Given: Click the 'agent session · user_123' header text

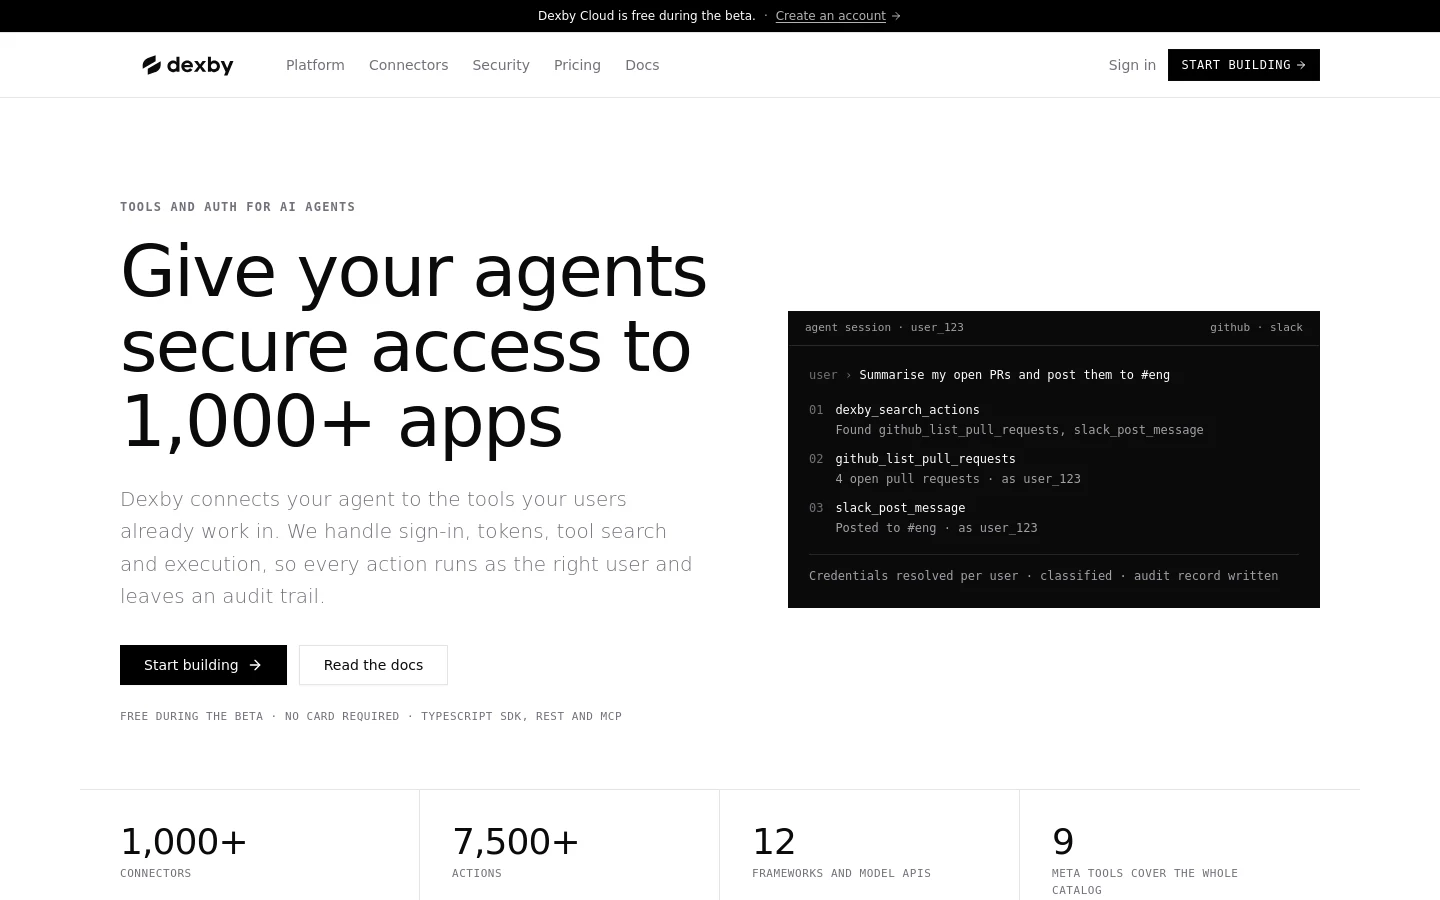Looking at the screenshot, I should point(884,327).
